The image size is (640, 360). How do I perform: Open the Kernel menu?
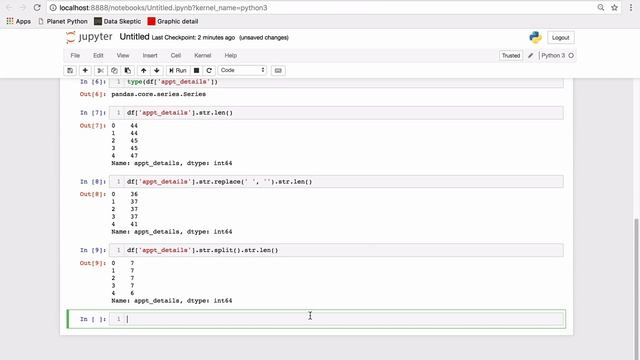202,56
